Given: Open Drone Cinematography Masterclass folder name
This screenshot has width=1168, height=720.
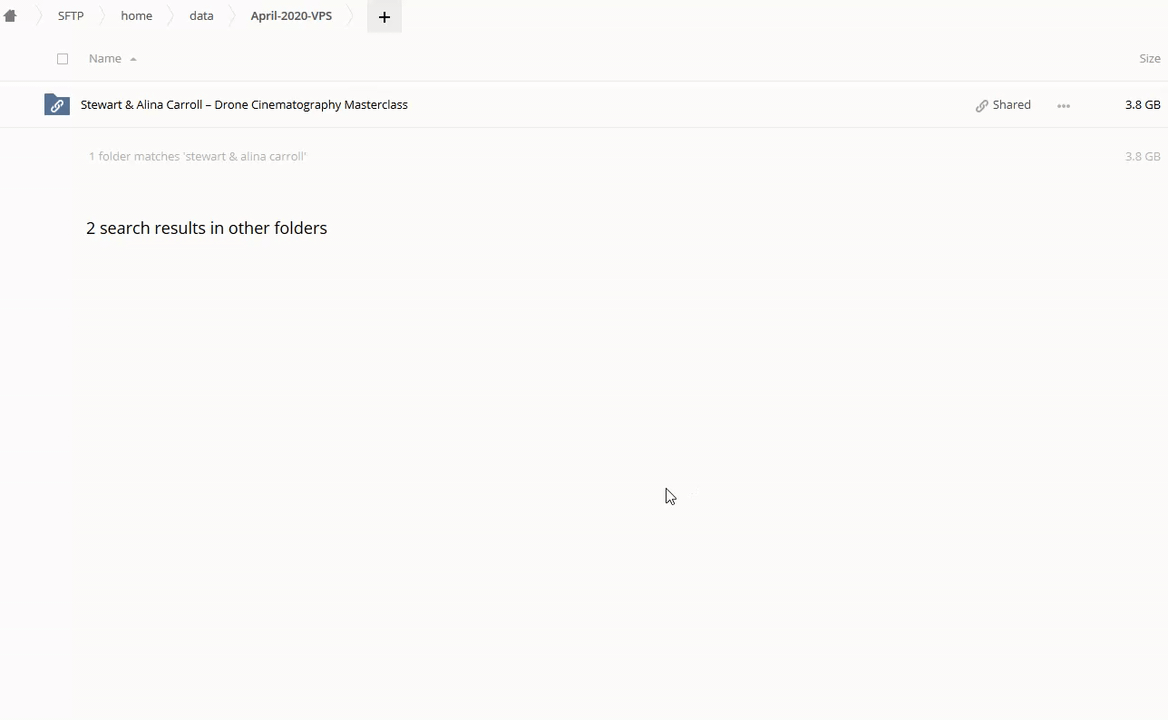Looking at the screenshot, I should pyautogui.click(x=244, y=104).
